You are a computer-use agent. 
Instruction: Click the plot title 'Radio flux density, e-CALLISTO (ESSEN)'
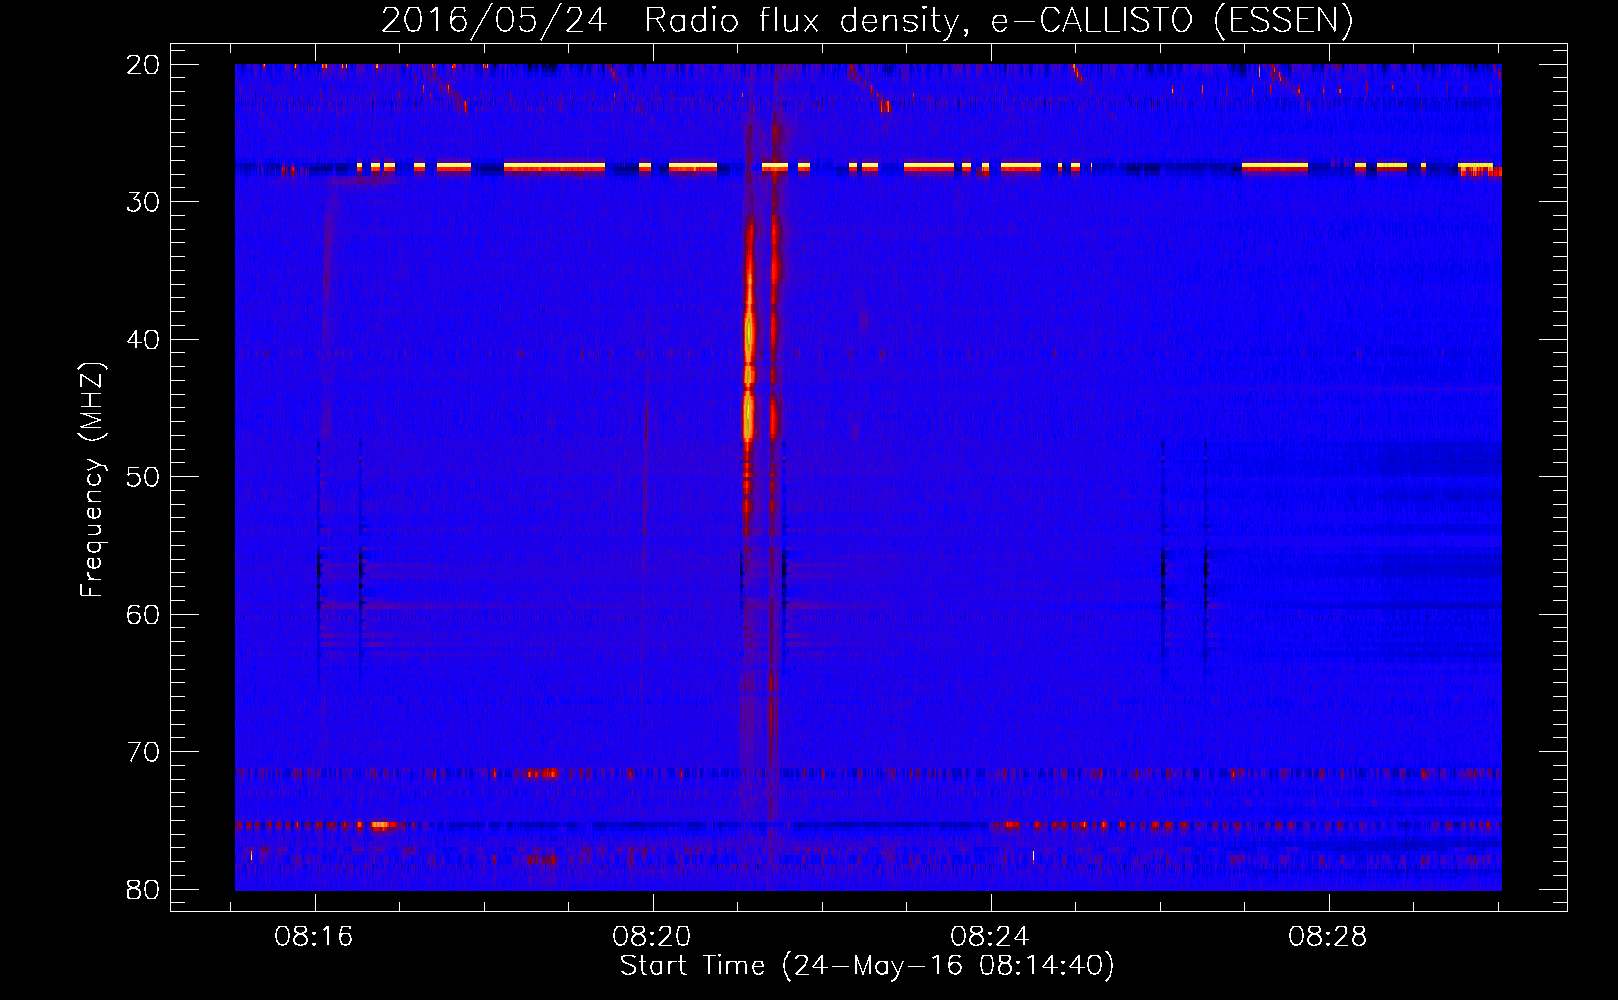[x=998, y=21]
